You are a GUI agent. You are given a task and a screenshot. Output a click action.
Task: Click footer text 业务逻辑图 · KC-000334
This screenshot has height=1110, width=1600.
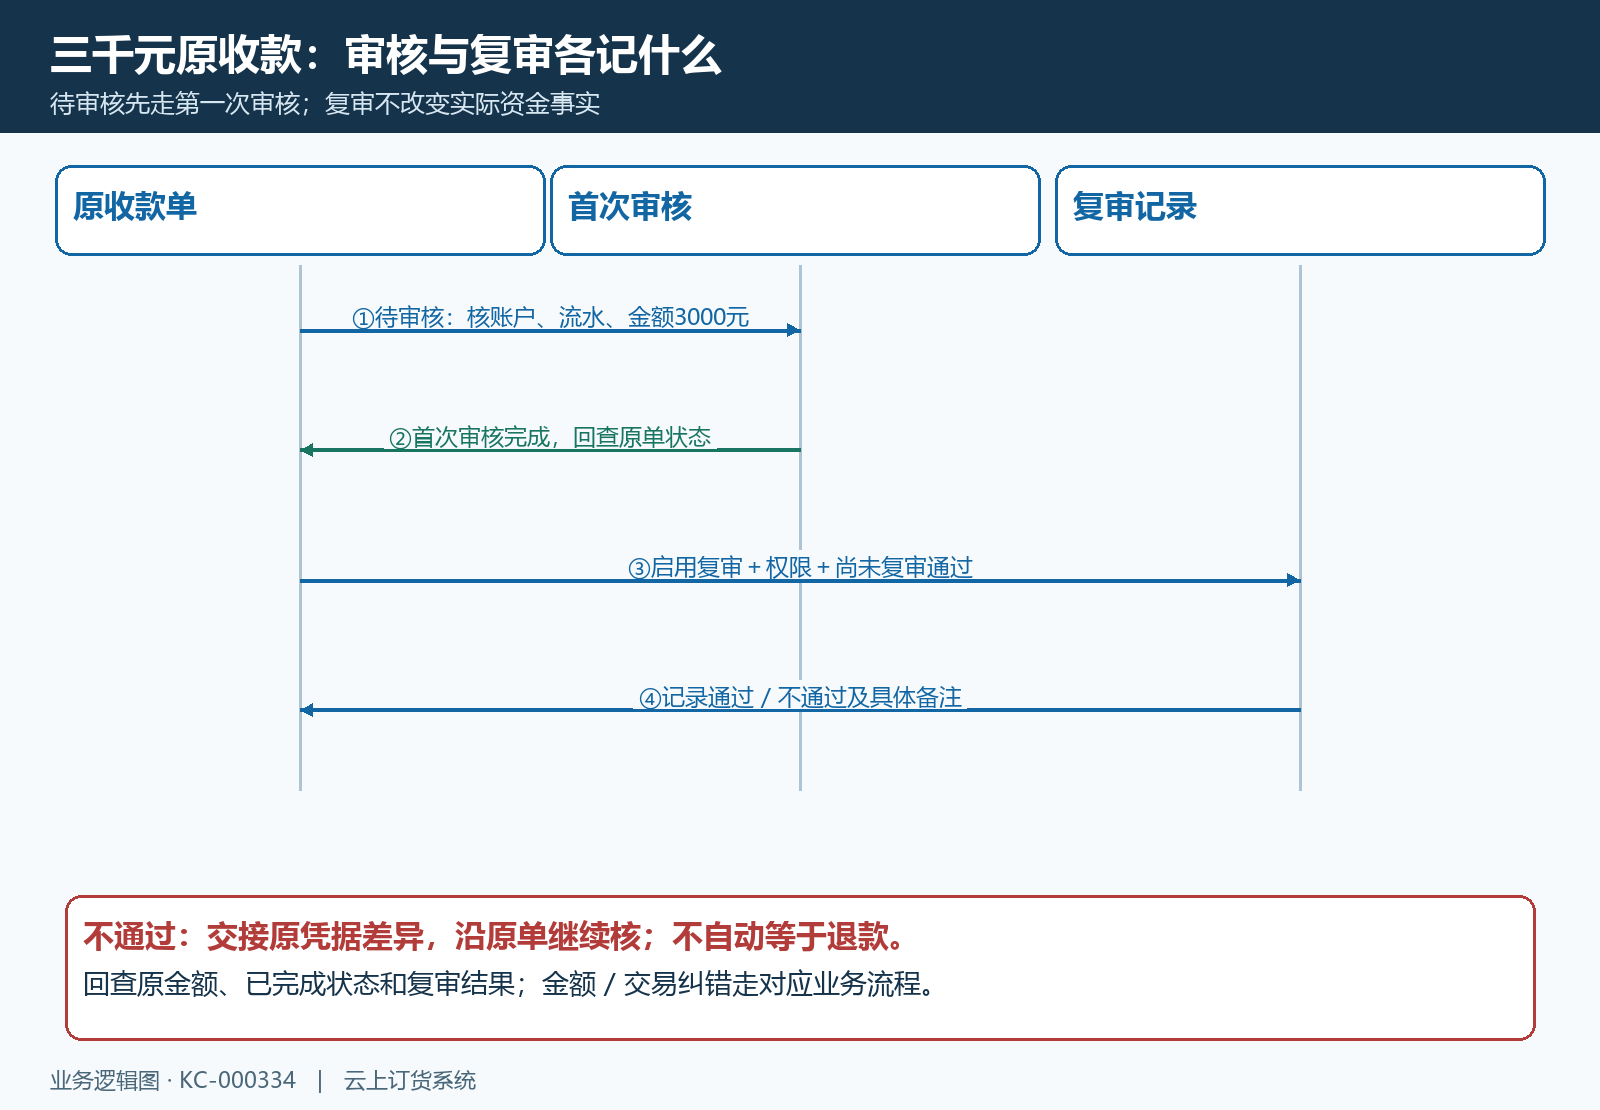pyautogui.click(x=173, y=1080)
